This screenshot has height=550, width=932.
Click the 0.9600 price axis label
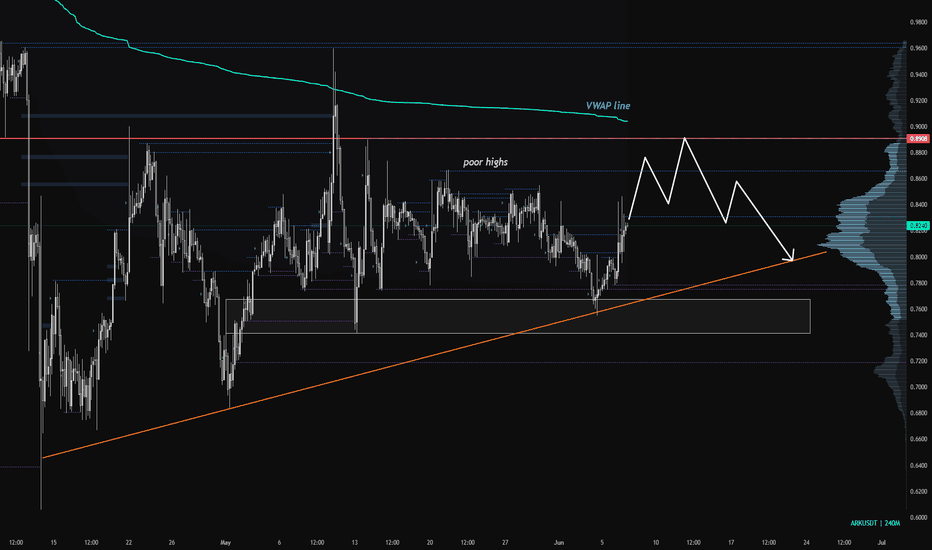[918, 48]
